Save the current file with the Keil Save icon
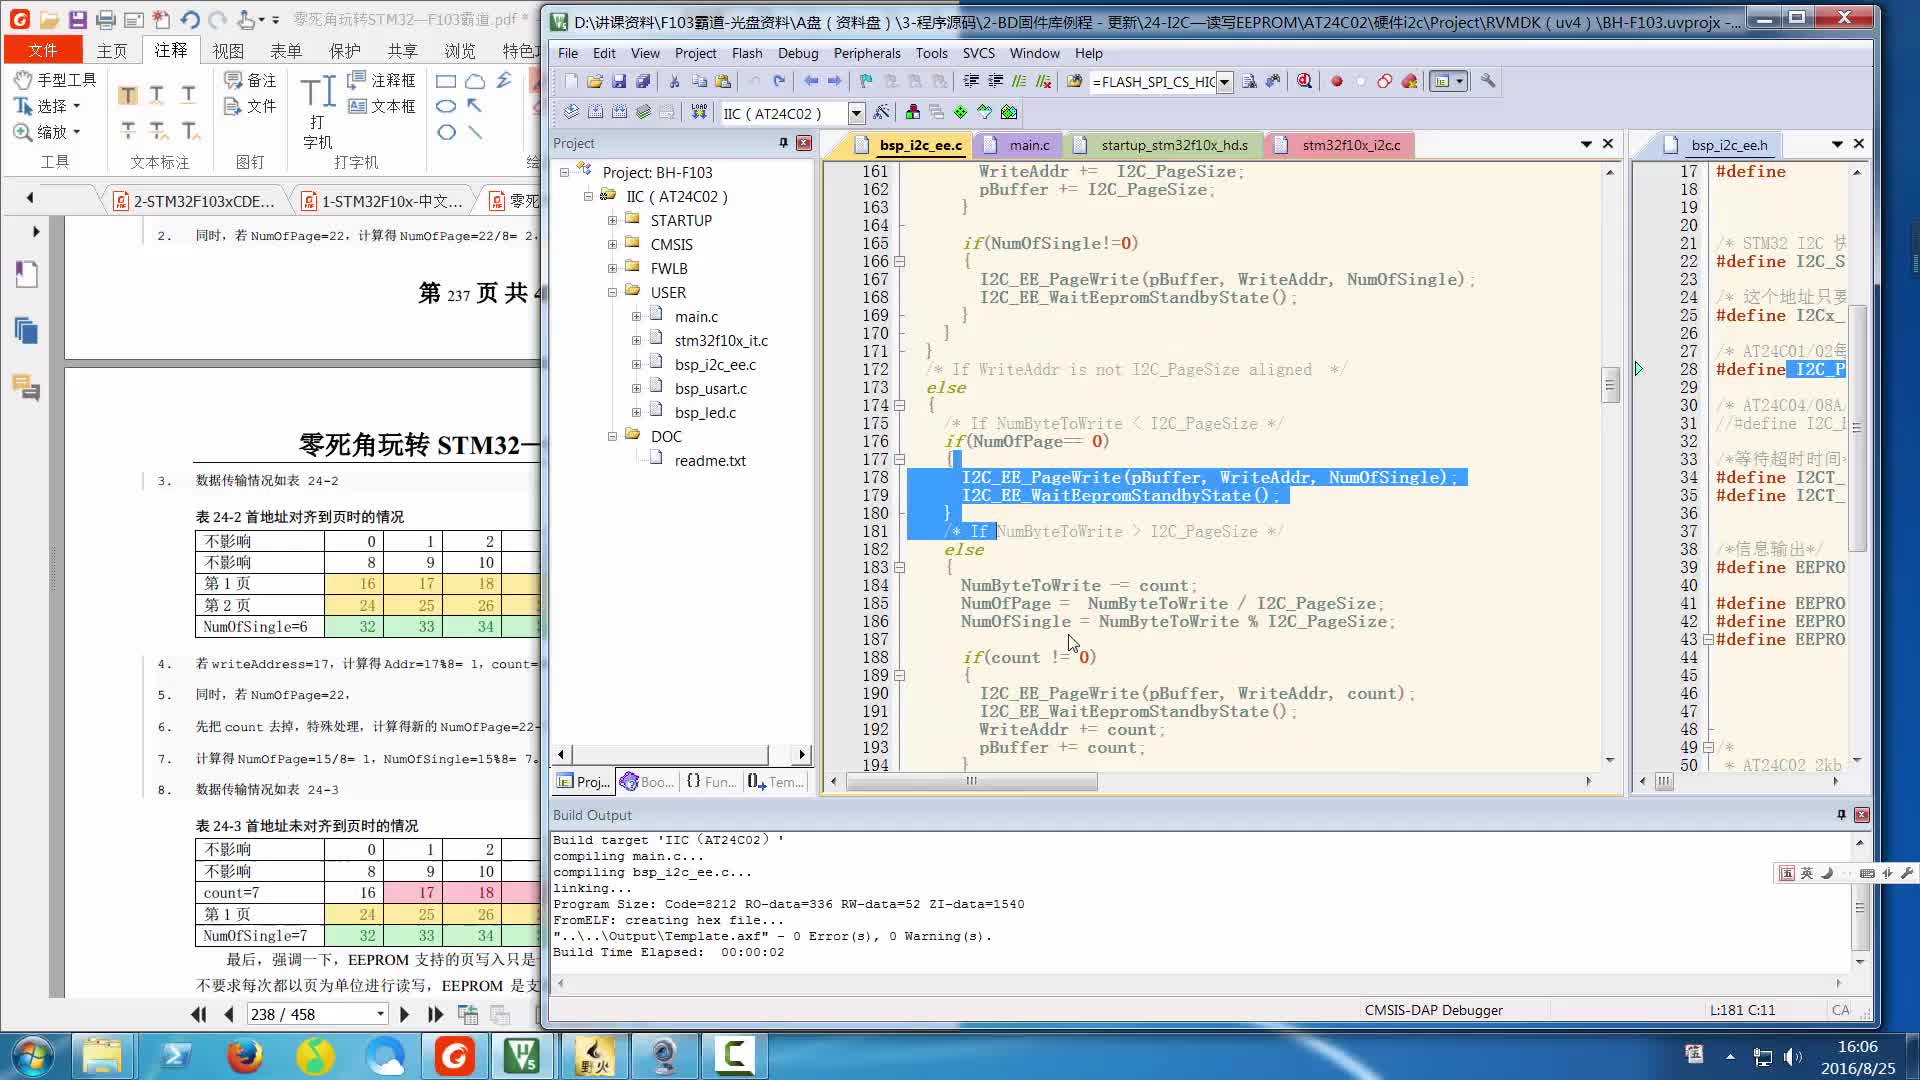Viewport: 1920px width, 1080px height. [619, 82]
